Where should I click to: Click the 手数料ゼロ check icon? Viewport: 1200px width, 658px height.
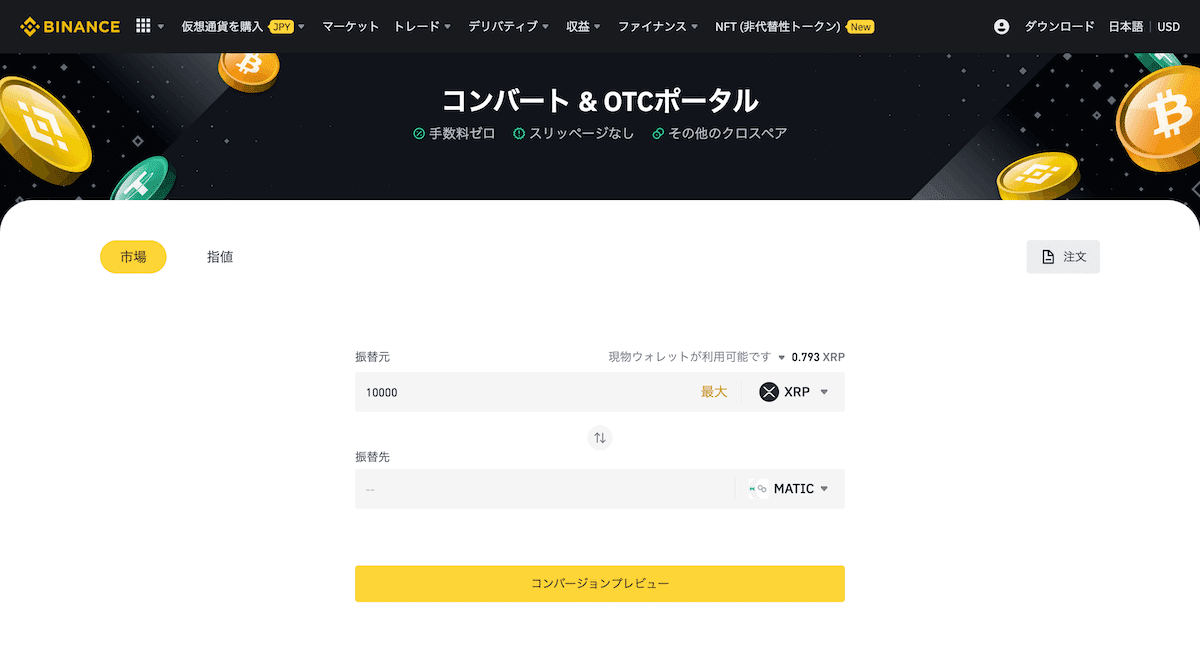420,133
